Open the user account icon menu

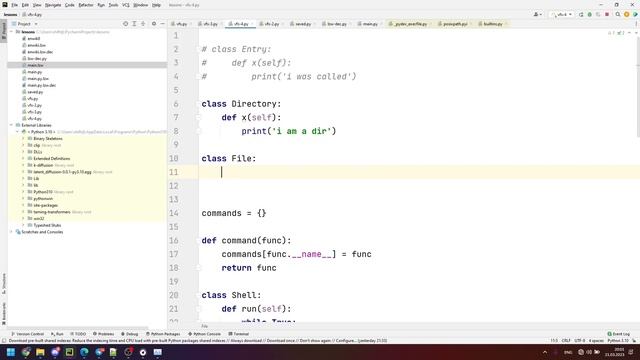click(538, 14)
